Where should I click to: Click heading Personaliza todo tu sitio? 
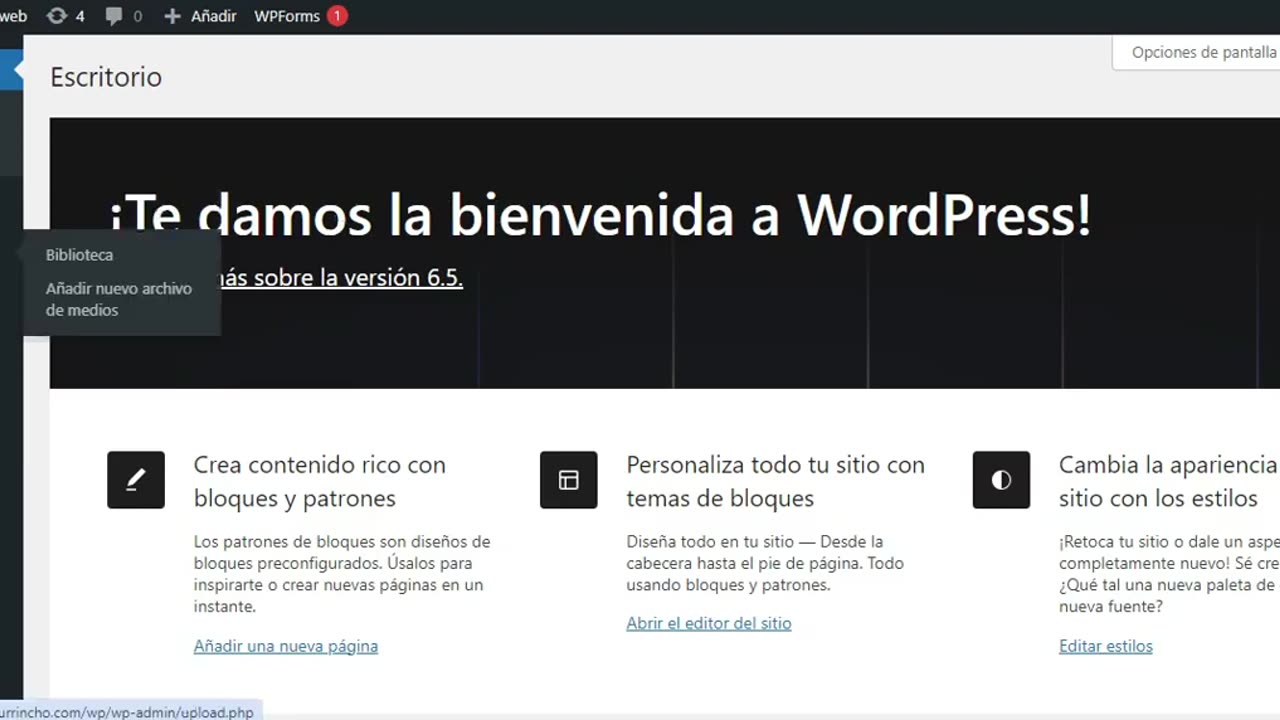point(776,481)
